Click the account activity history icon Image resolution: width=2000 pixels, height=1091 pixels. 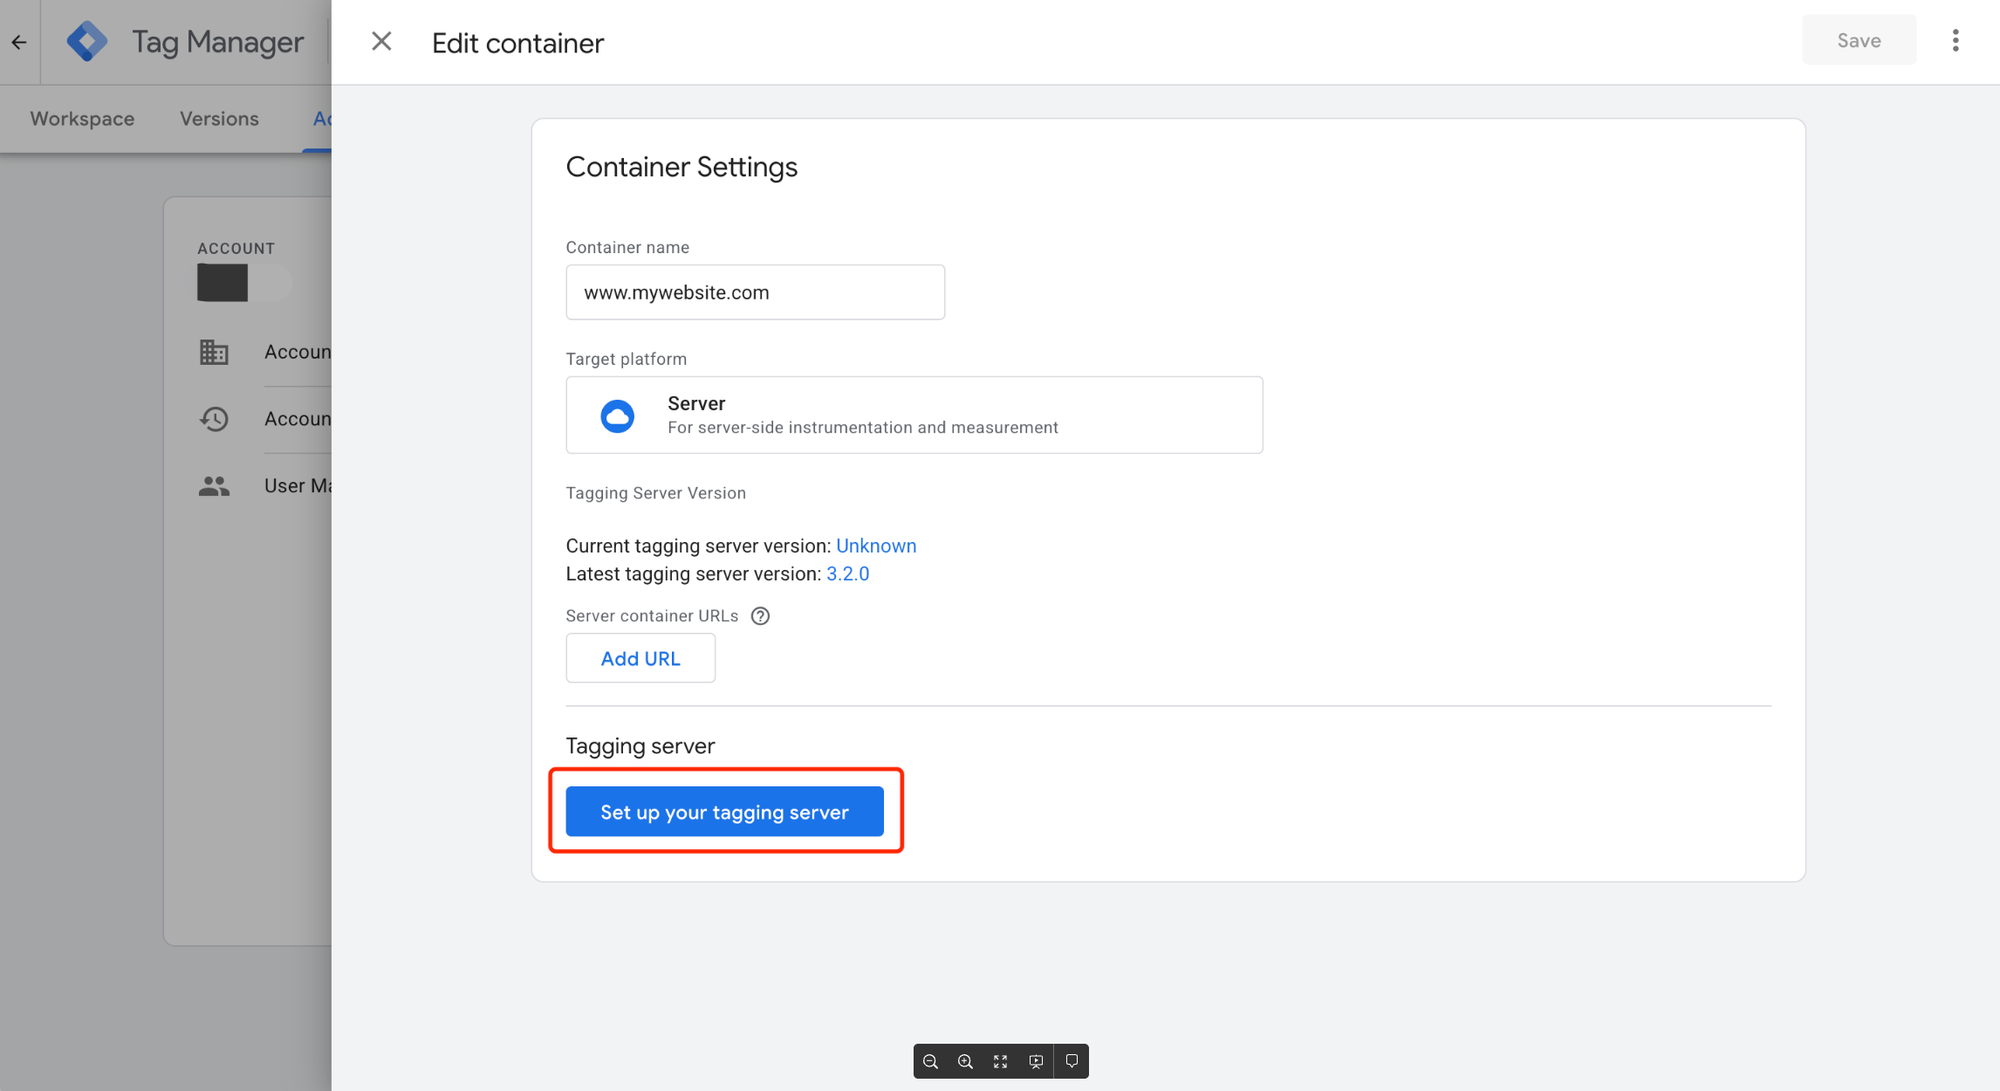point(214,419)
